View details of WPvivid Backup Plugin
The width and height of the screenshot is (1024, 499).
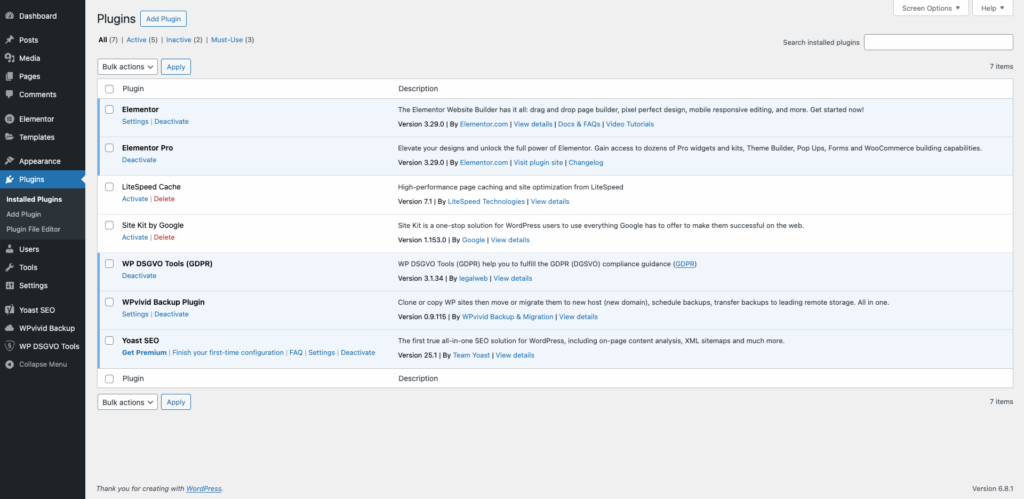coord(578,317)
